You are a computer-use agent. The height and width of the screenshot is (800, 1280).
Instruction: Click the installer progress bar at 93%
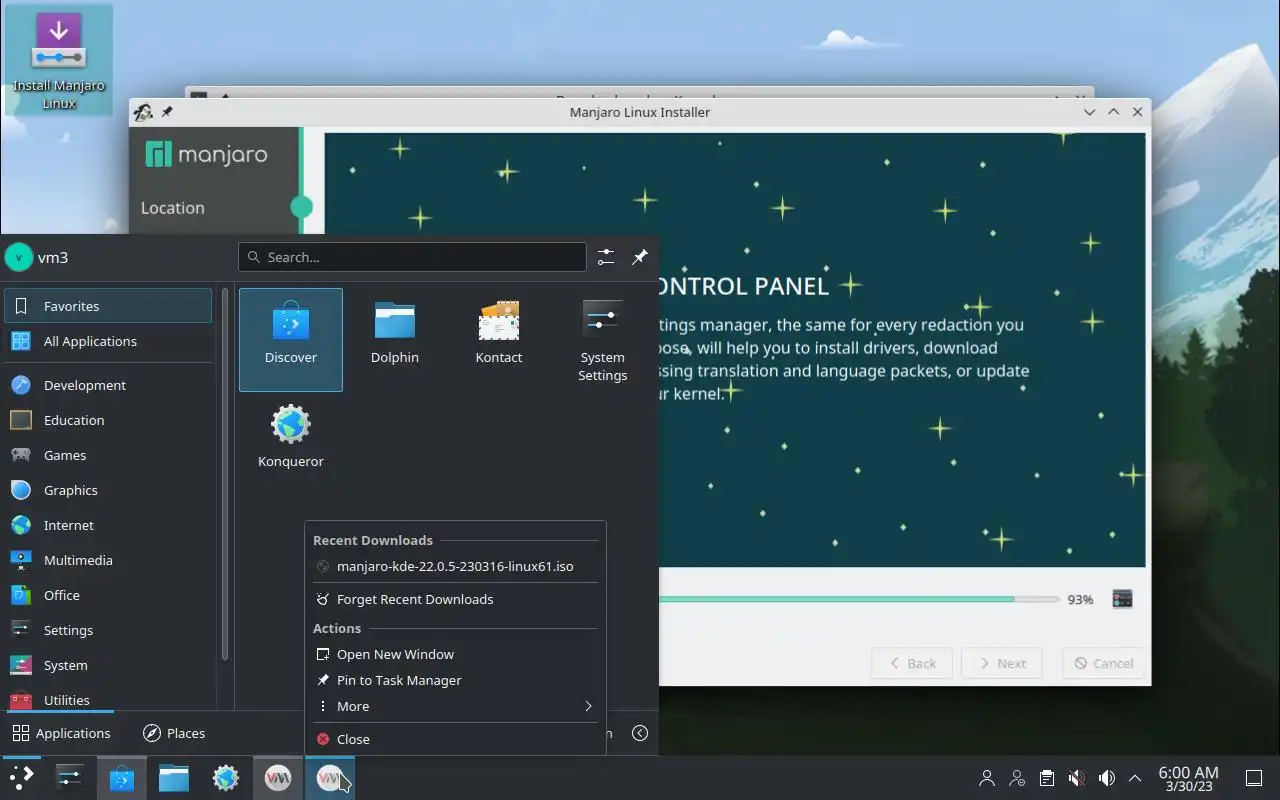859,599
